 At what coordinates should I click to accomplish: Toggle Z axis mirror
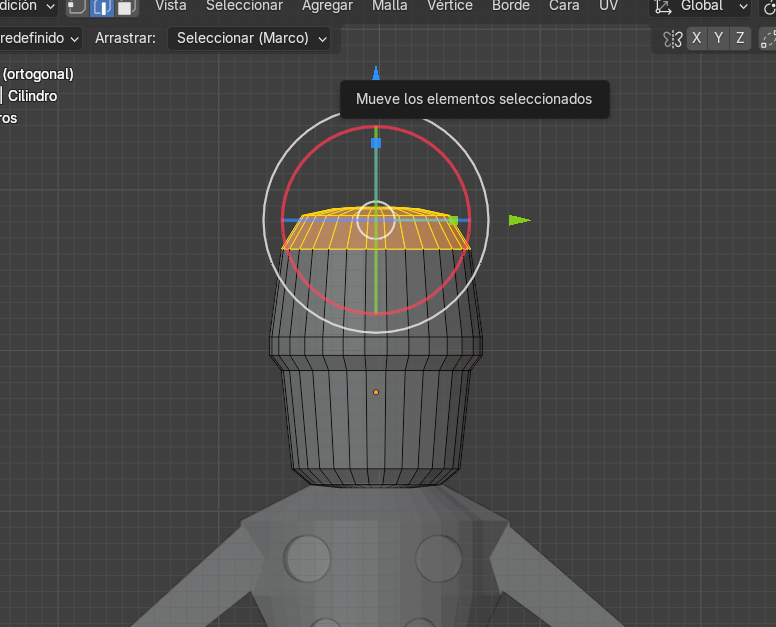pos(740,39)
